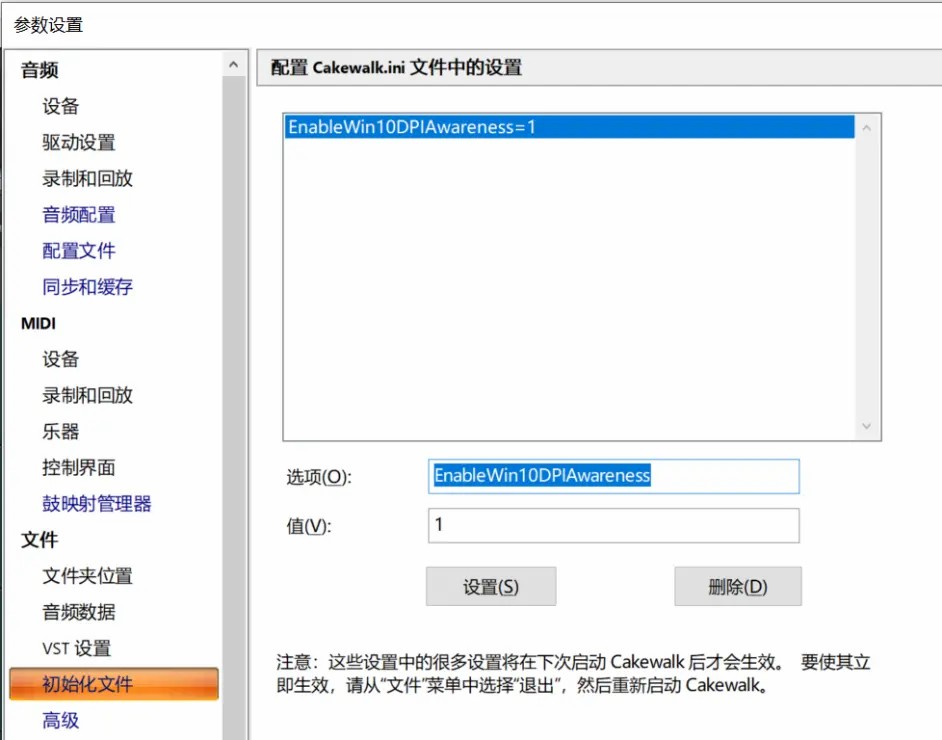The height and width of the screenshot is (740, 942).
Task: Open 鼓映射管理器 in the sidebar
Action: 97,503
